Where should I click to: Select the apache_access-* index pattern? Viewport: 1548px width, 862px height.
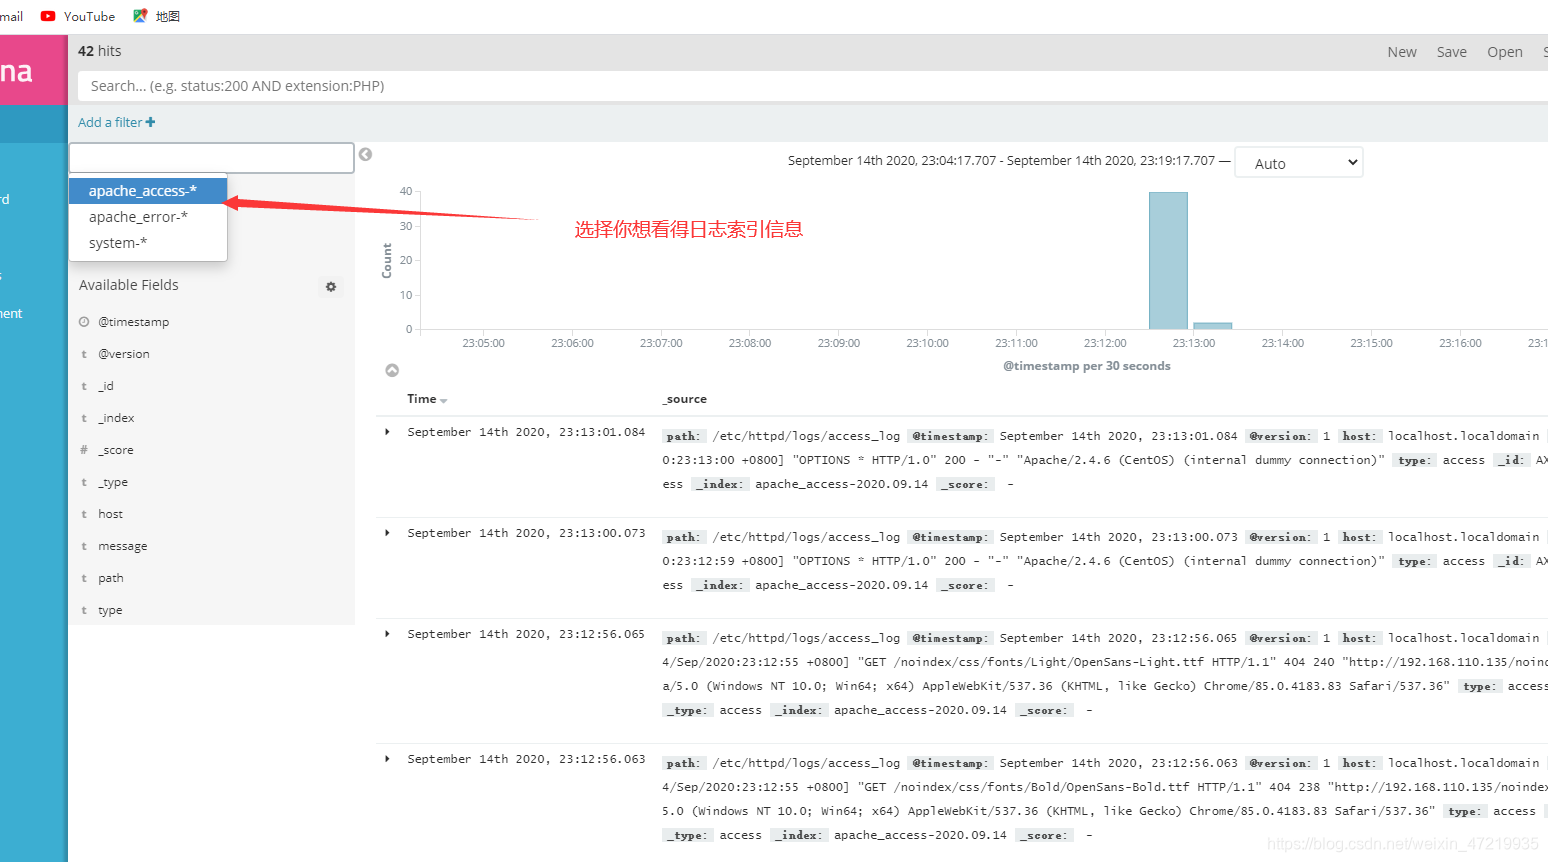click(148, 191)
